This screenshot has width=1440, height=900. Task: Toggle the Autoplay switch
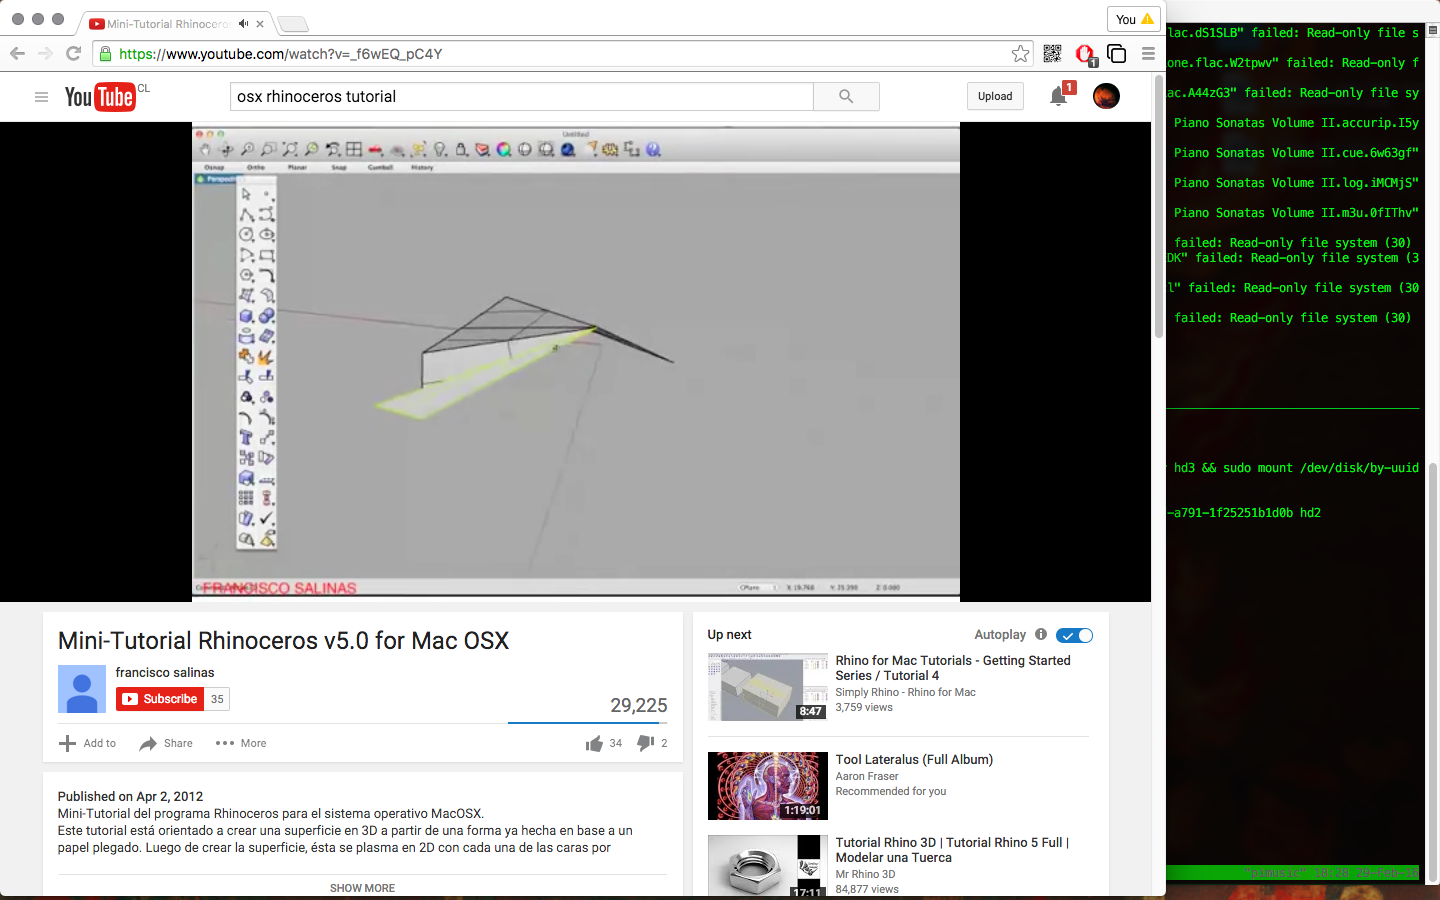coord(1074,635)
